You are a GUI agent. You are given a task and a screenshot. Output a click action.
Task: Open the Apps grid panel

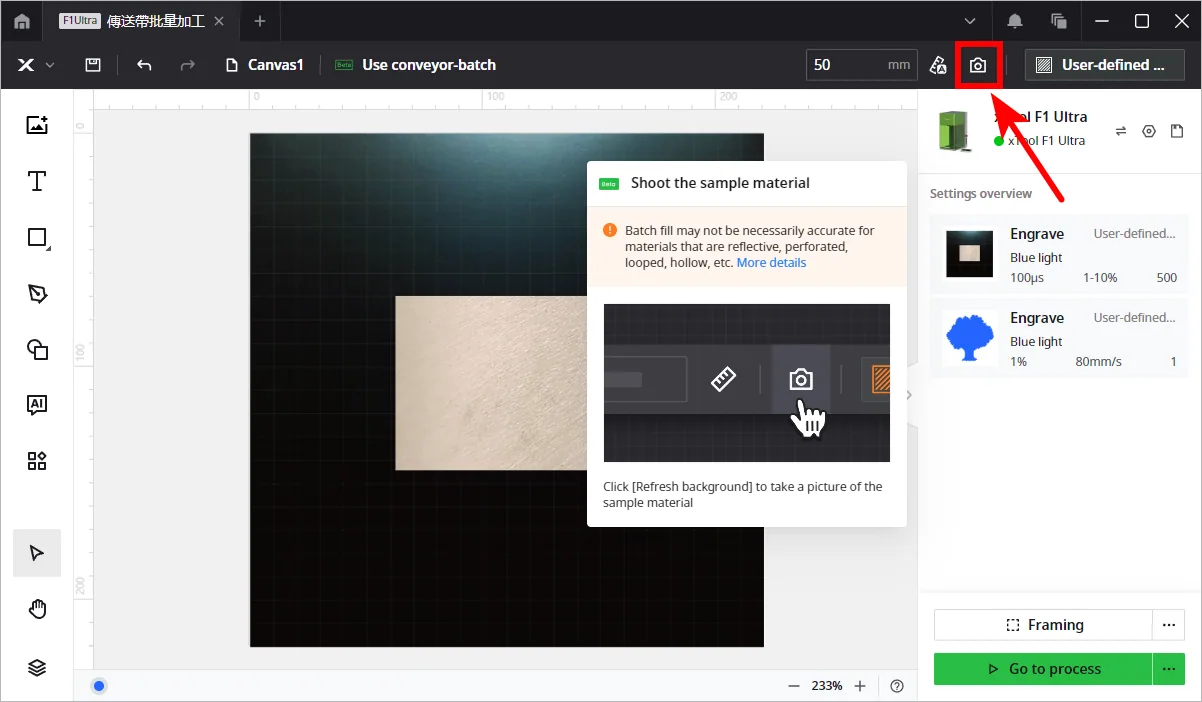coord(37,461)
